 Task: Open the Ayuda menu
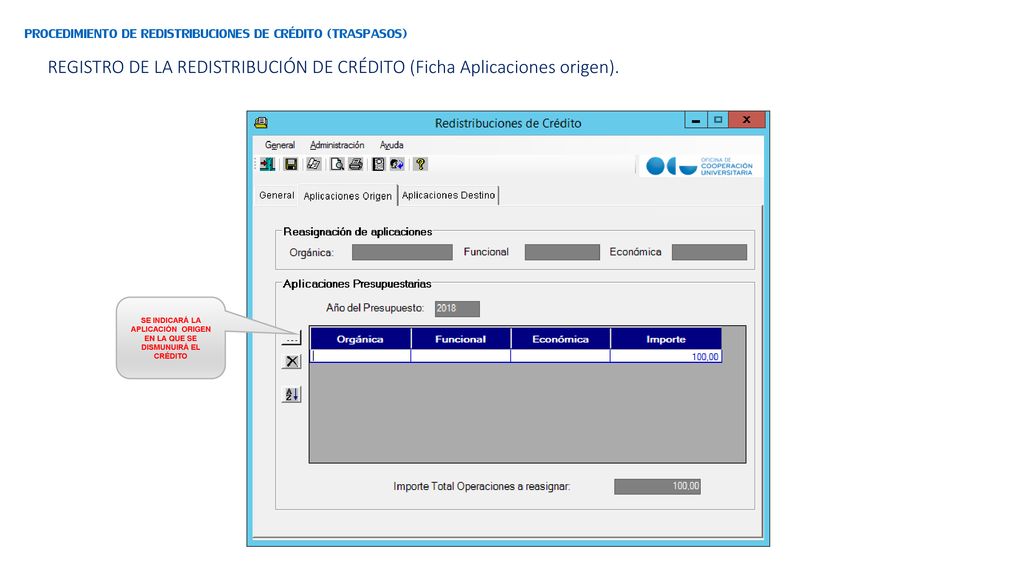tap(392, 145)
